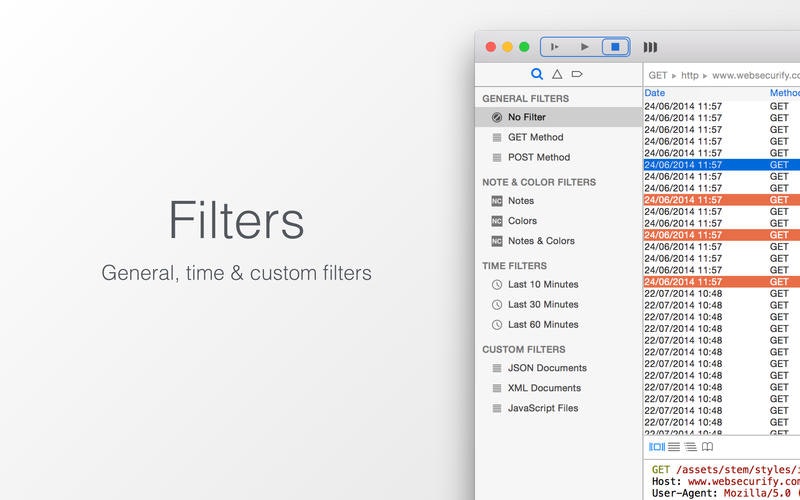
Task: Click the GENERAL FILTERS section header
Action: click(x=526, y=98)
